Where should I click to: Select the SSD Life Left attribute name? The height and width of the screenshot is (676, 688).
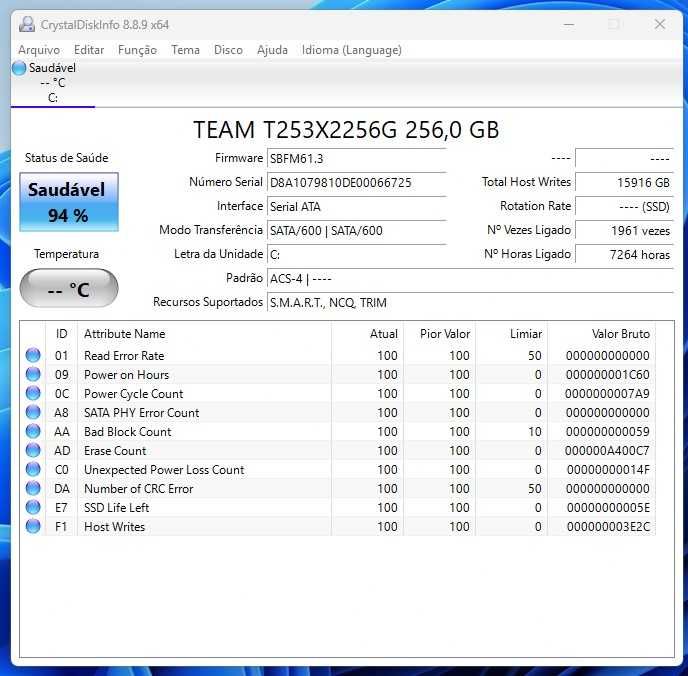pos(116,508)
